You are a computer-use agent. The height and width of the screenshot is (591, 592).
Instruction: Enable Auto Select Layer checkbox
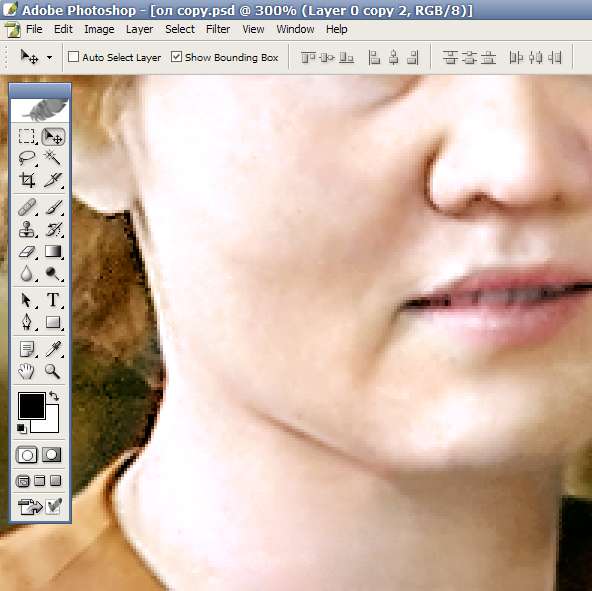73,57
